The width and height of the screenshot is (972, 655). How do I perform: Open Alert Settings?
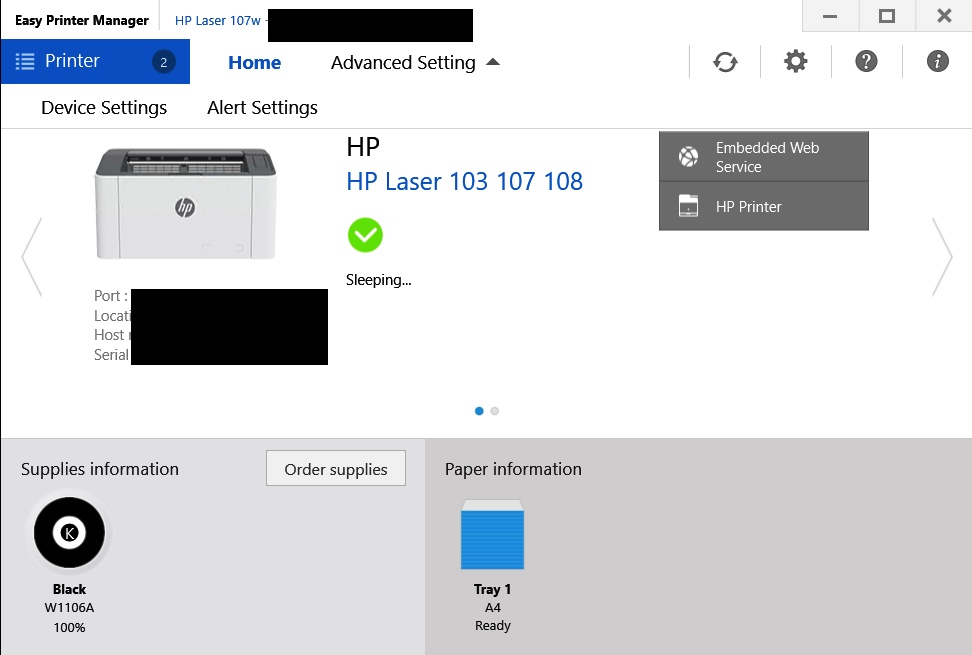click(262, 108)
